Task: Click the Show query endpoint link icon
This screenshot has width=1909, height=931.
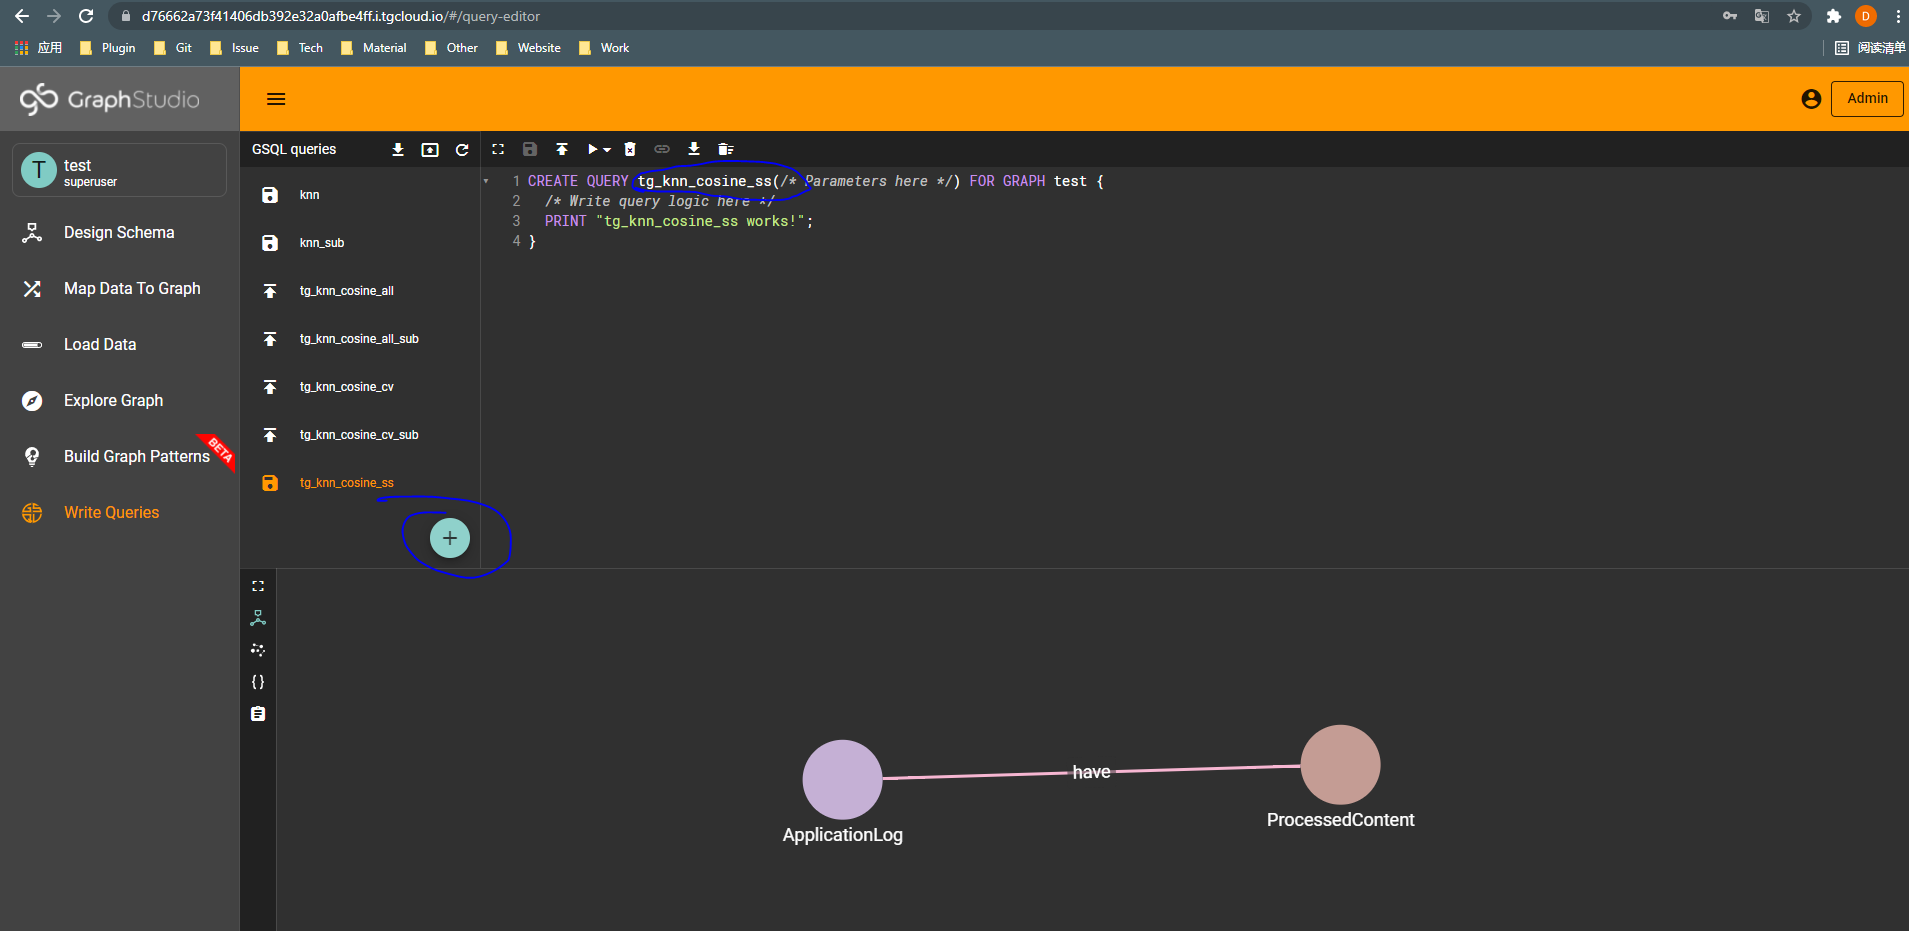Action: (x=662, y=149)
